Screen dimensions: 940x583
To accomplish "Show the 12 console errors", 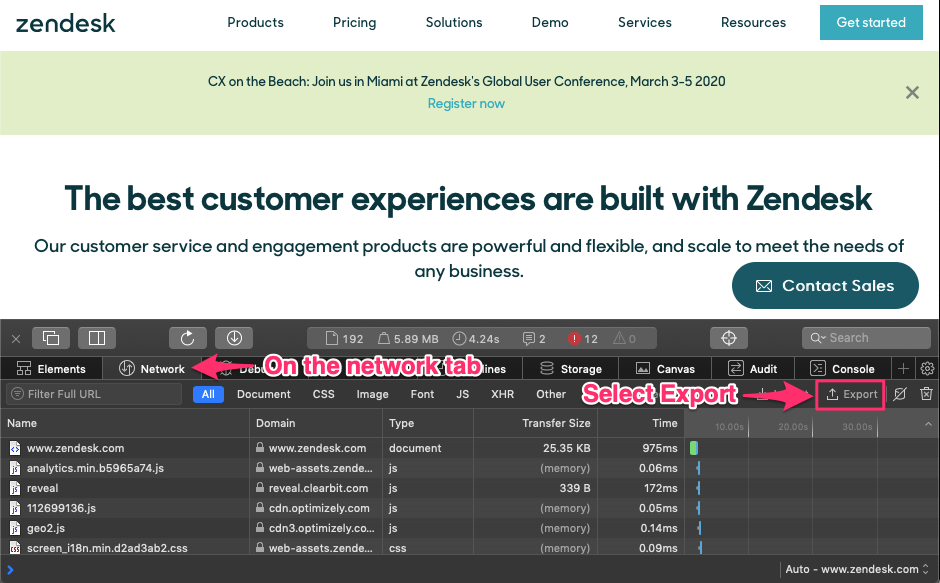I will (583, 339).
